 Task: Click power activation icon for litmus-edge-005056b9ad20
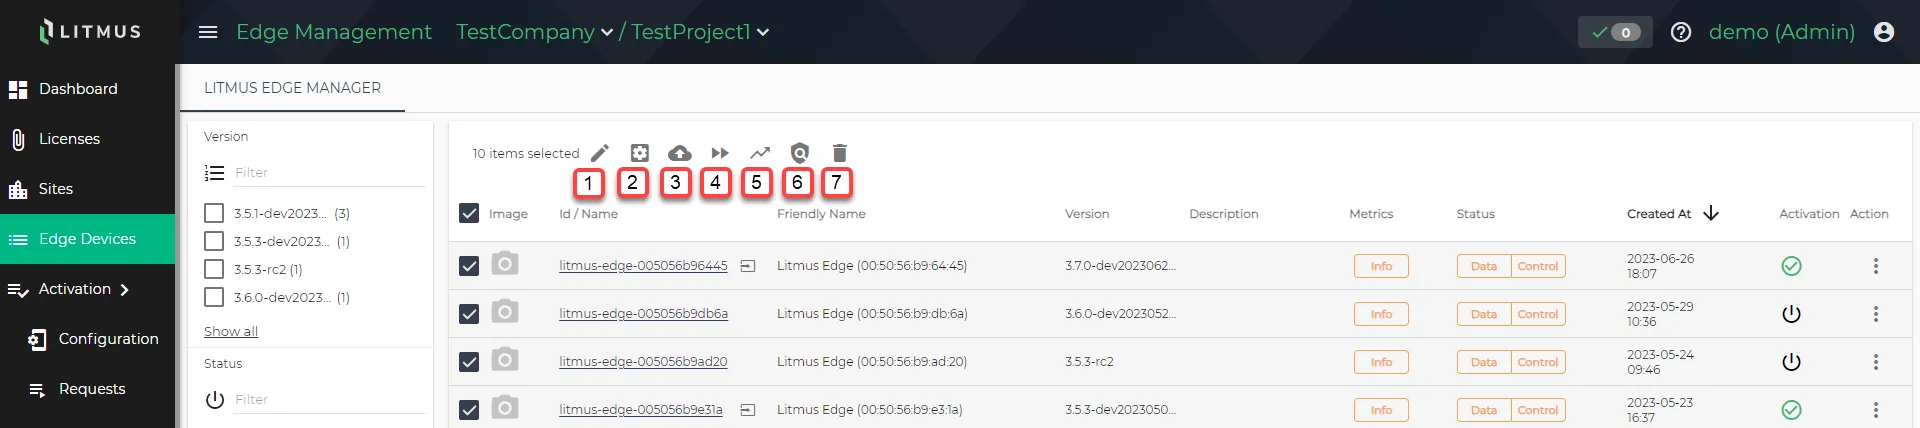point(1792,362)
